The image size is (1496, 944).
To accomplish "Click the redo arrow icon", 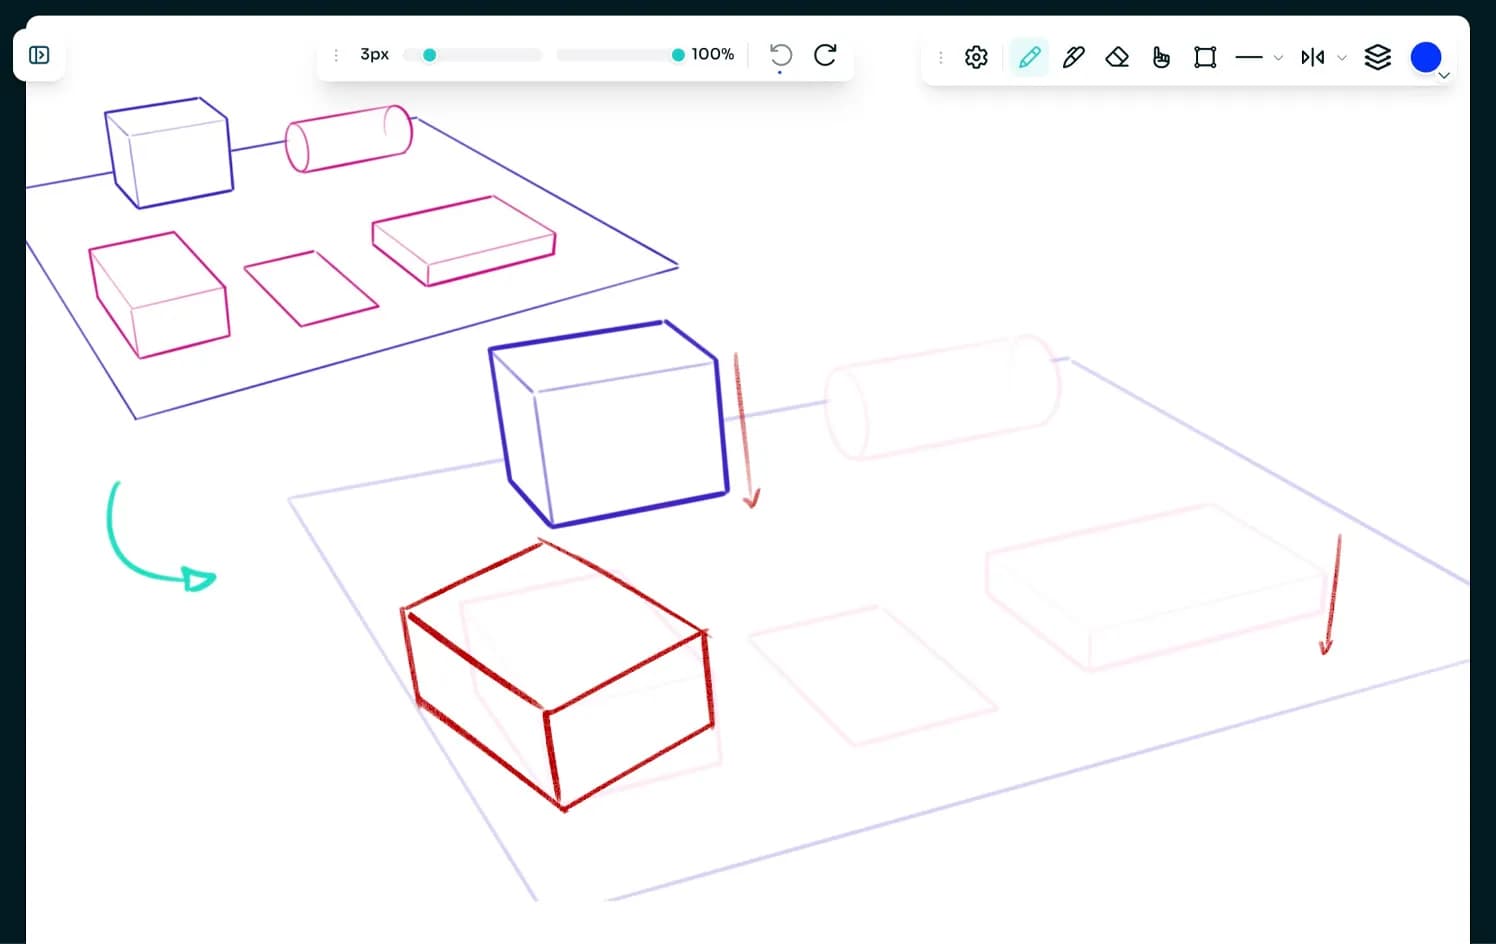I will [825, 55].
